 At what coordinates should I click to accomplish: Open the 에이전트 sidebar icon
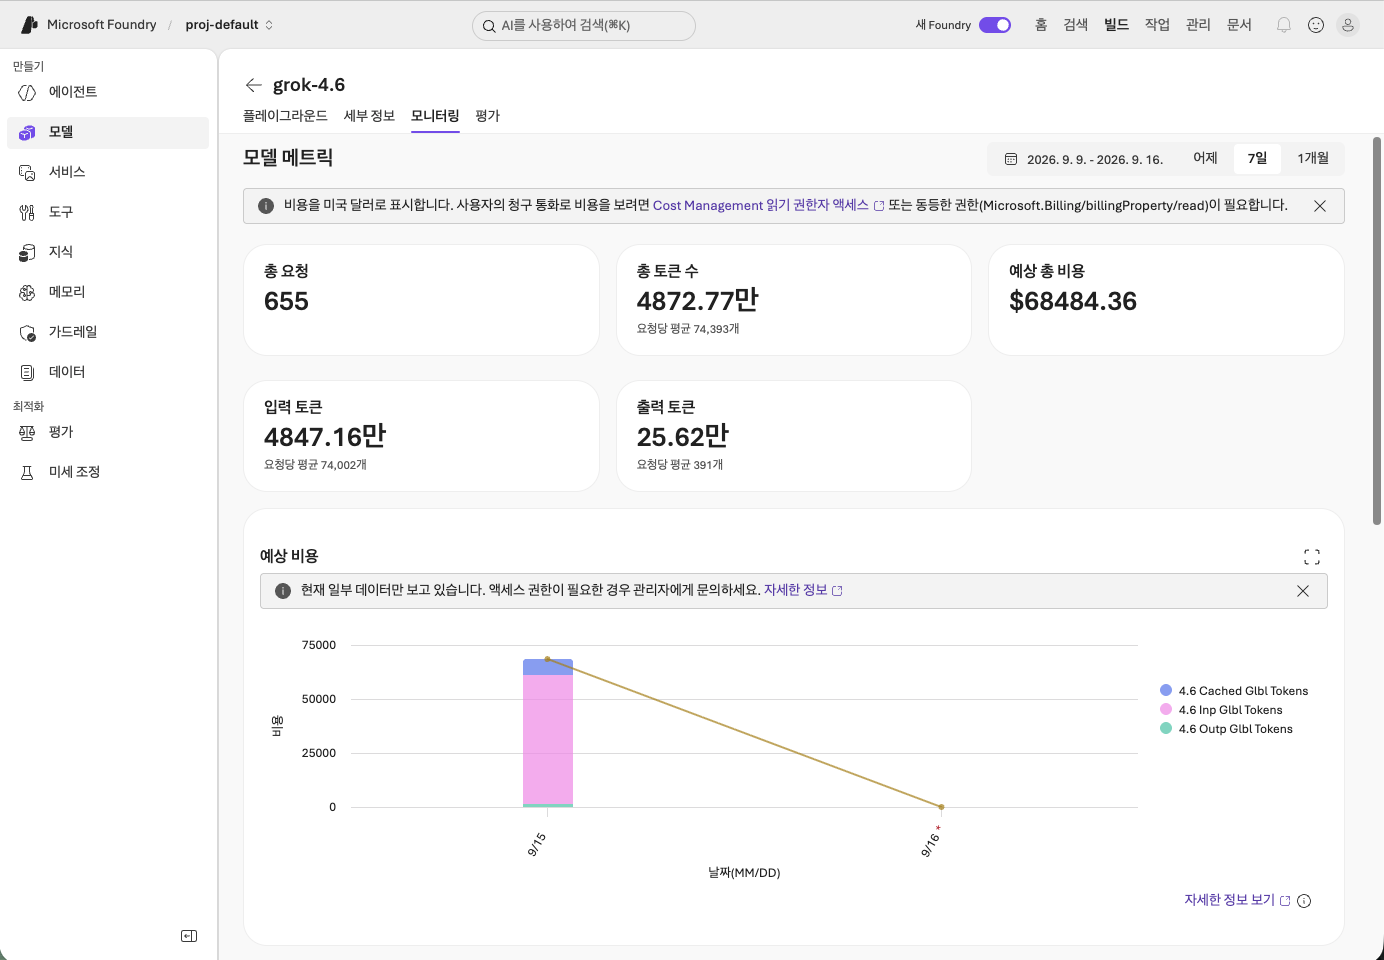tap(27, 92)
